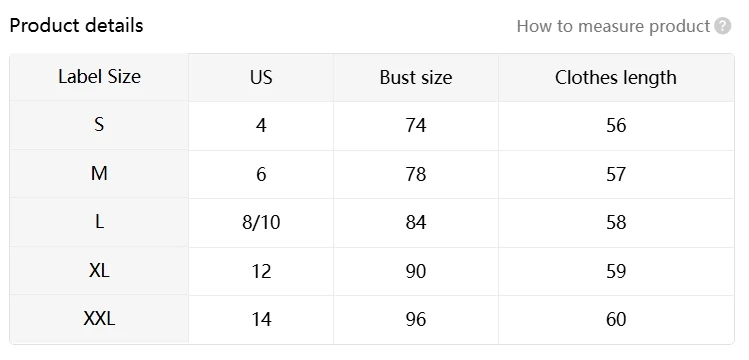Open How to measure product link
The image size is (749, 360).
pyautogui.click(x=613, y=26)
